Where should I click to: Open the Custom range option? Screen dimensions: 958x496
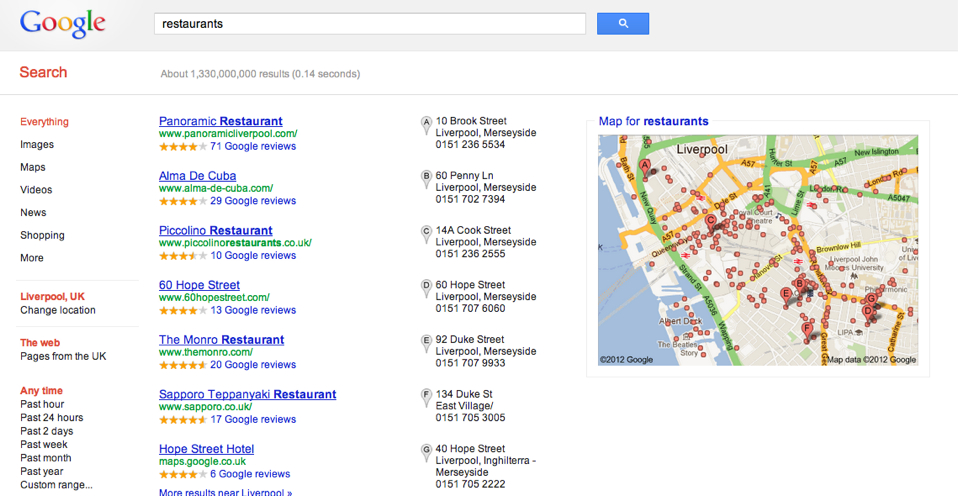click(57, 485)
